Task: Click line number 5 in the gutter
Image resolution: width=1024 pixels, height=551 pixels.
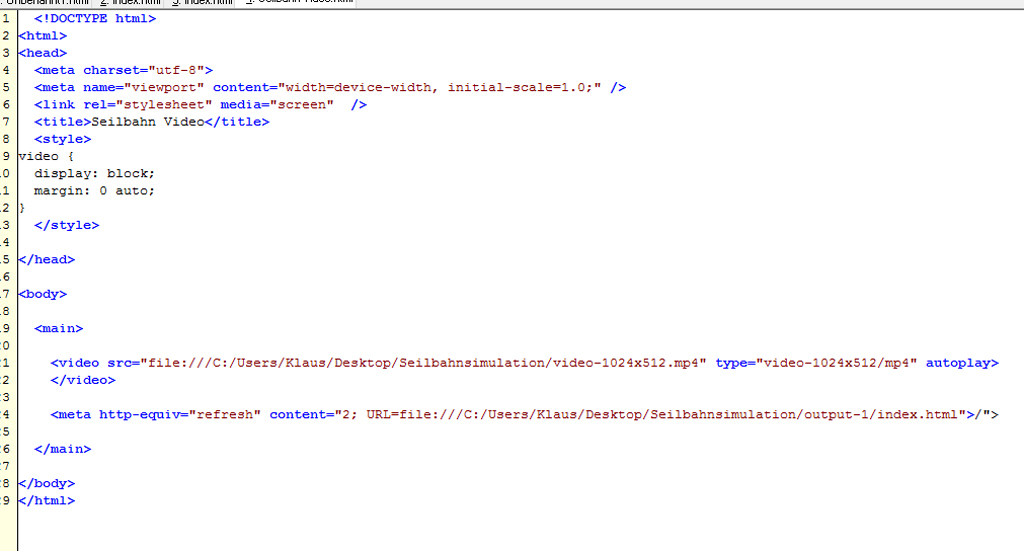Action: click(x=6, y=87)
